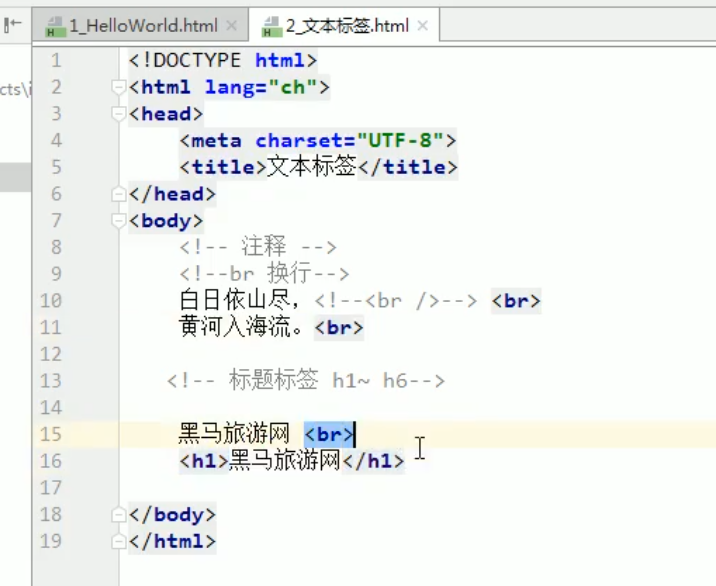Click the highlighted <br> tag on line 15

coord(329,434)
